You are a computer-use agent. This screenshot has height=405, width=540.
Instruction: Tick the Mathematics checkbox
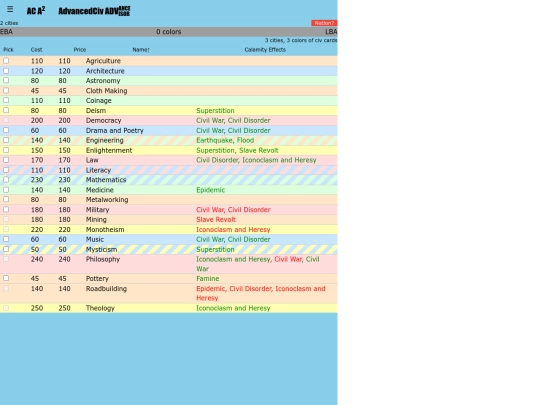tap(6, 180)
